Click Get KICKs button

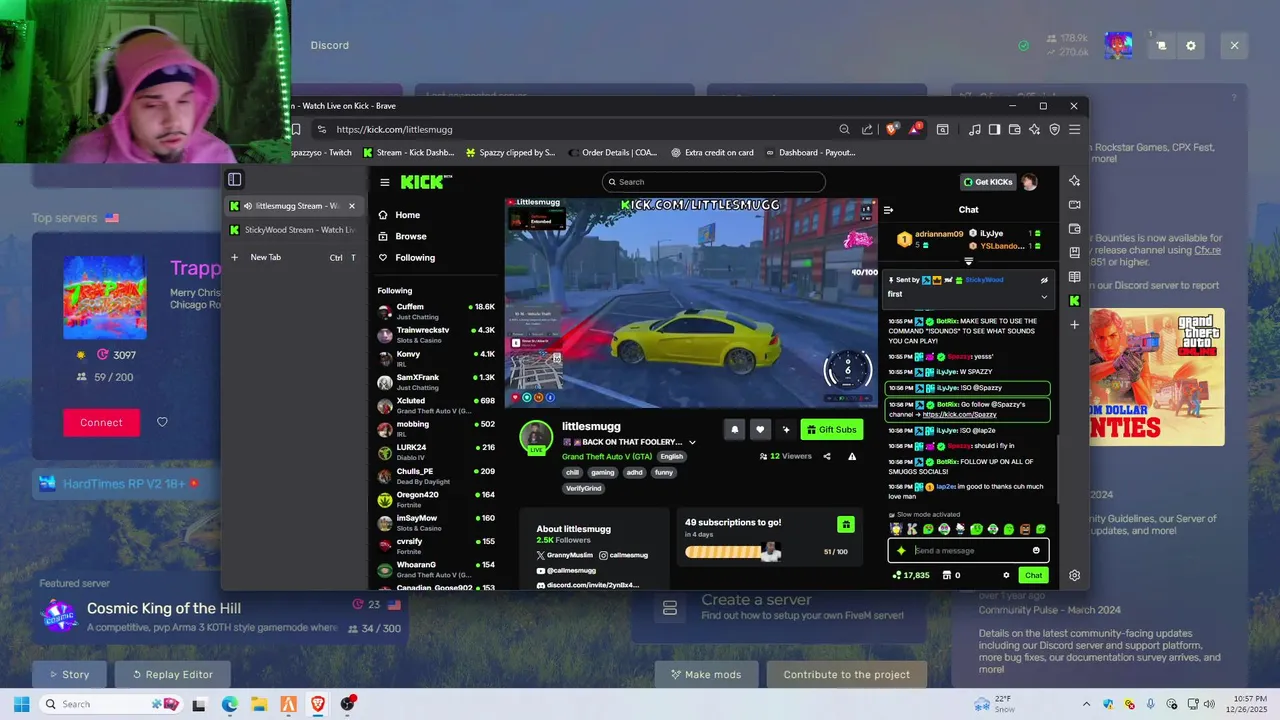point(987,182)
